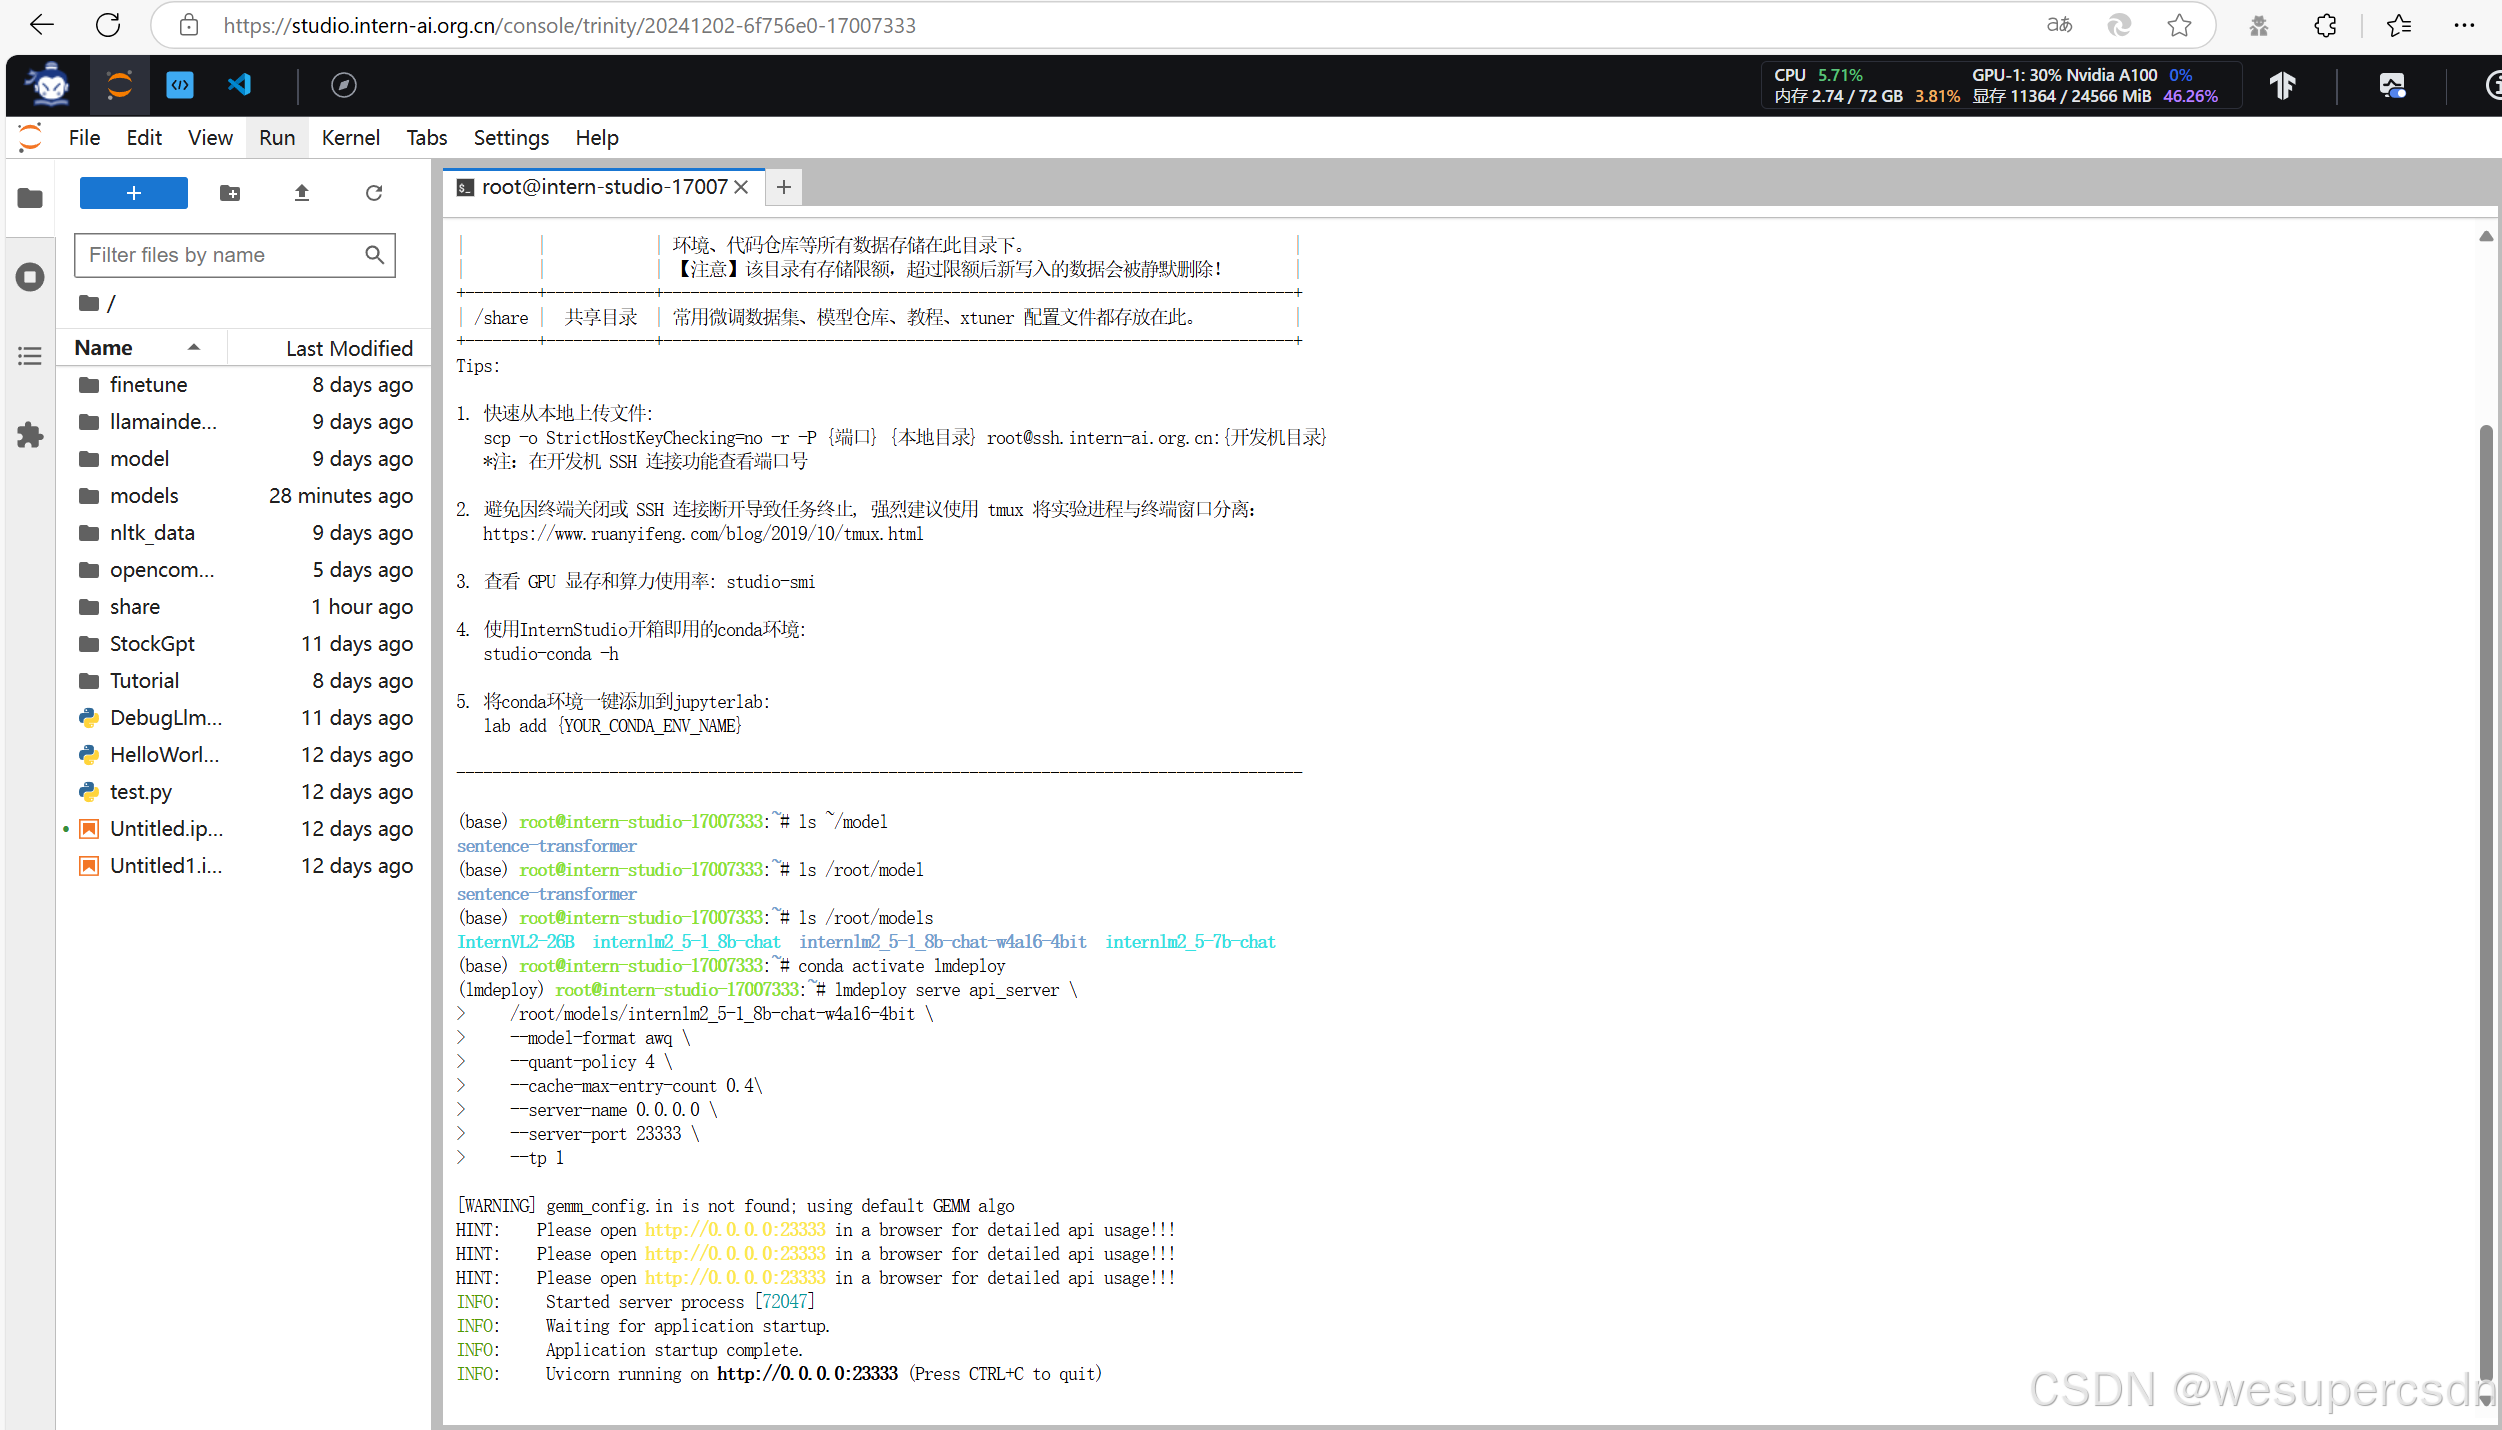Click blue plus new launcher button
This screenshot has height=1430, width=2502.
134,193
